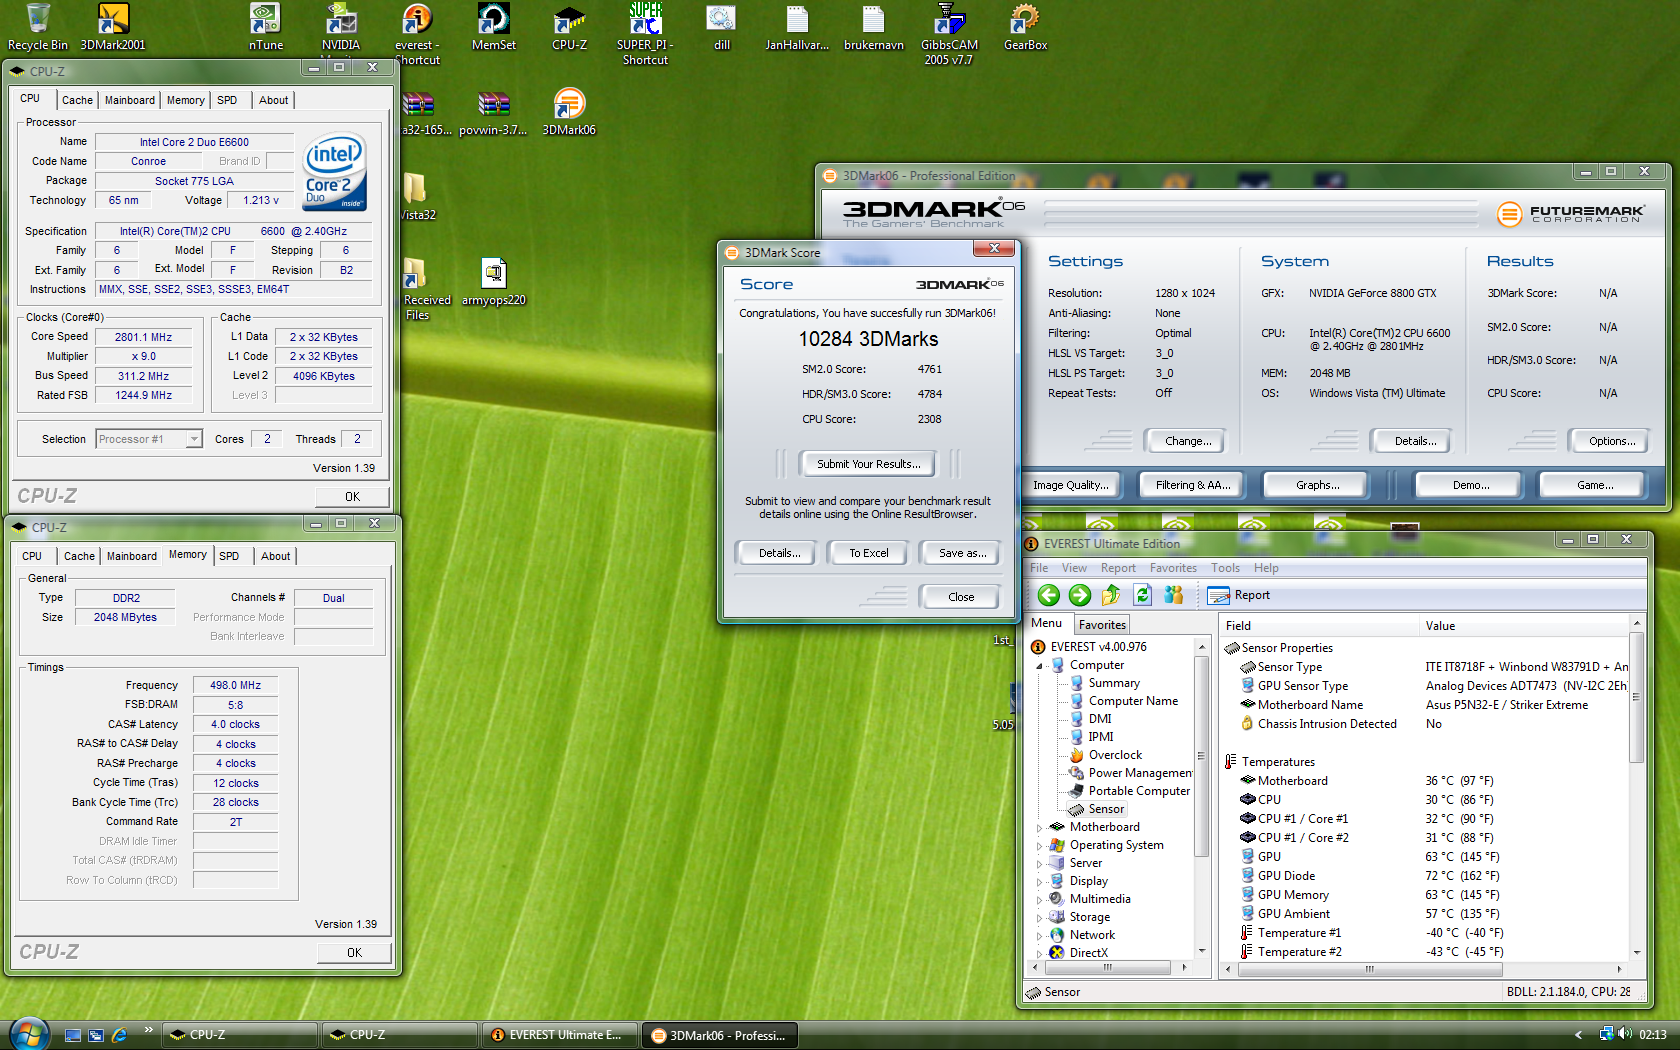Screen dimensions: 1680x1050
Task: Switch to Mainboard tab in top CPU-Z
Action: [130, 100]
